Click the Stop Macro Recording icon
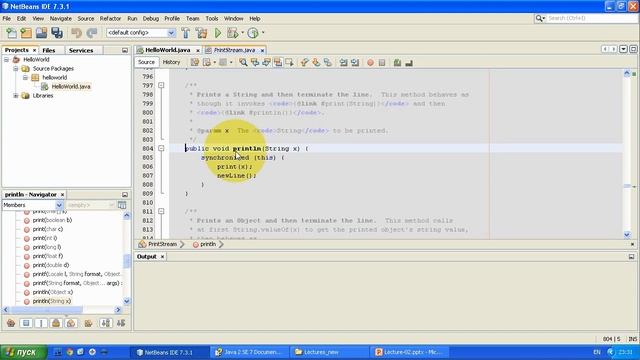Viewport: 640px width, 360px height. pyautogui.click(x=382, y=62)
